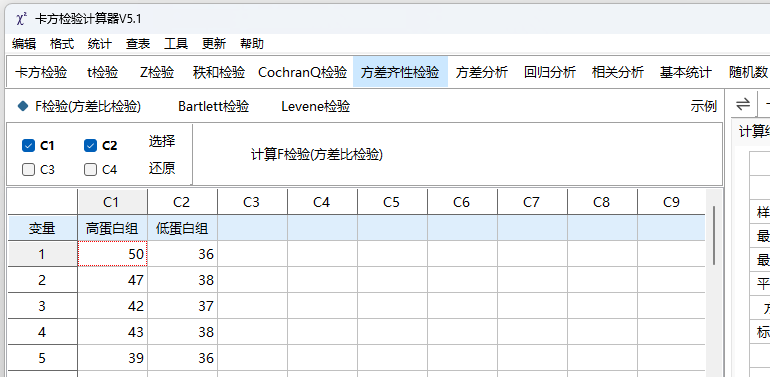Click the data grid vertical scrollbar
The width and height of the screenshot is (770, 377).
coord(714,236)
